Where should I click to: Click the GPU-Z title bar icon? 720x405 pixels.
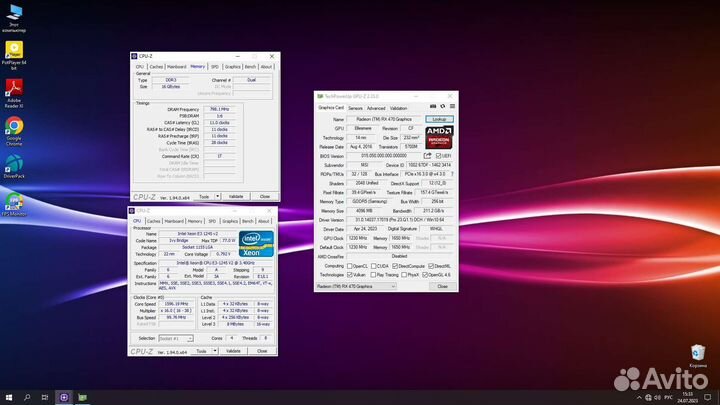click(x=320, y=96)
